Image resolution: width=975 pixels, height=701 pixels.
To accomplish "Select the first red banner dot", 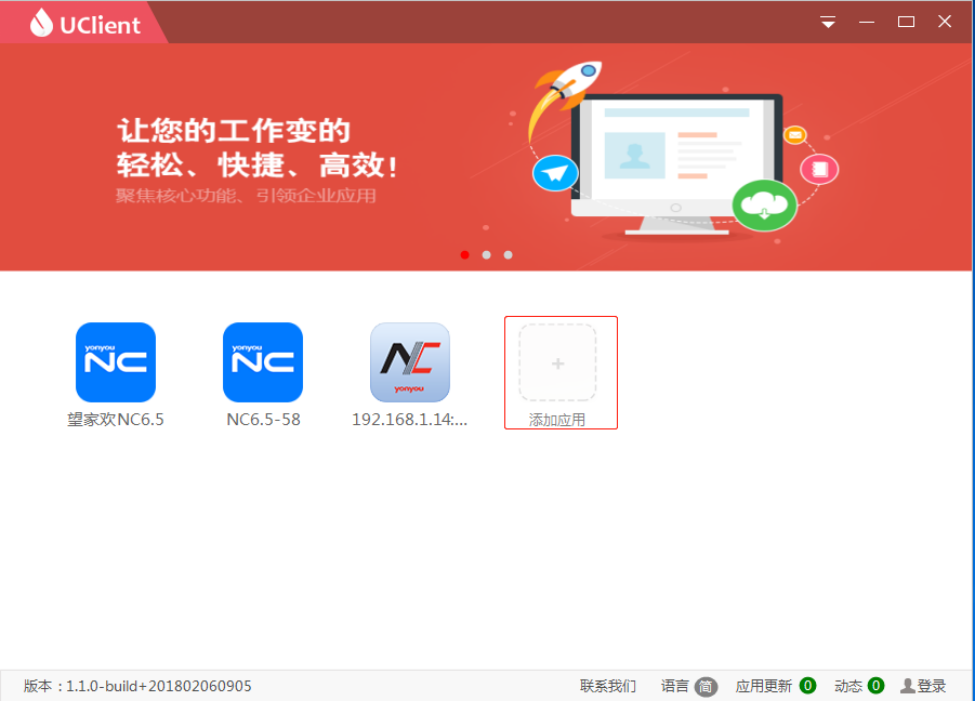I will pos(464,255).
